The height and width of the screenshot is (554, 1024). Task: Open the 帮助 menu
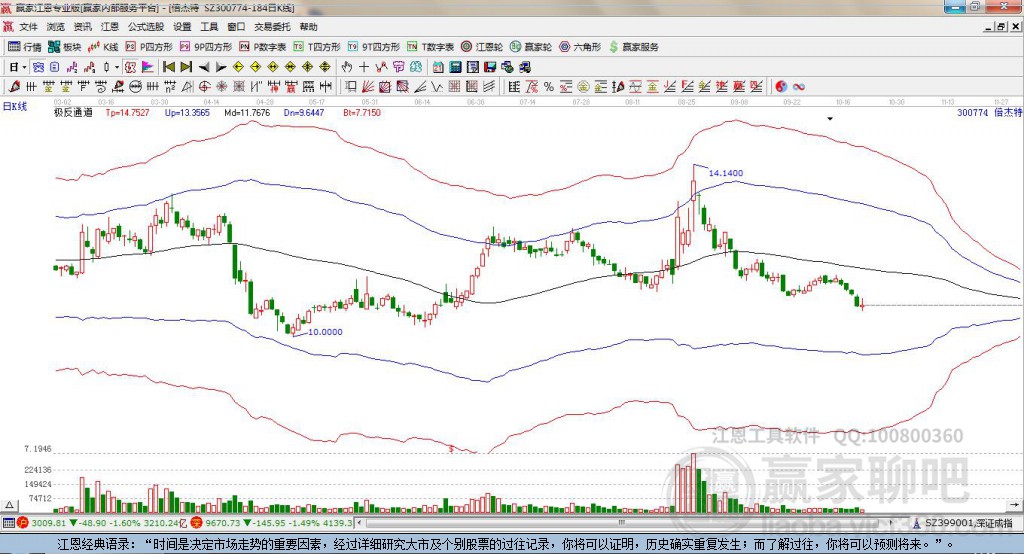point(308,27)
